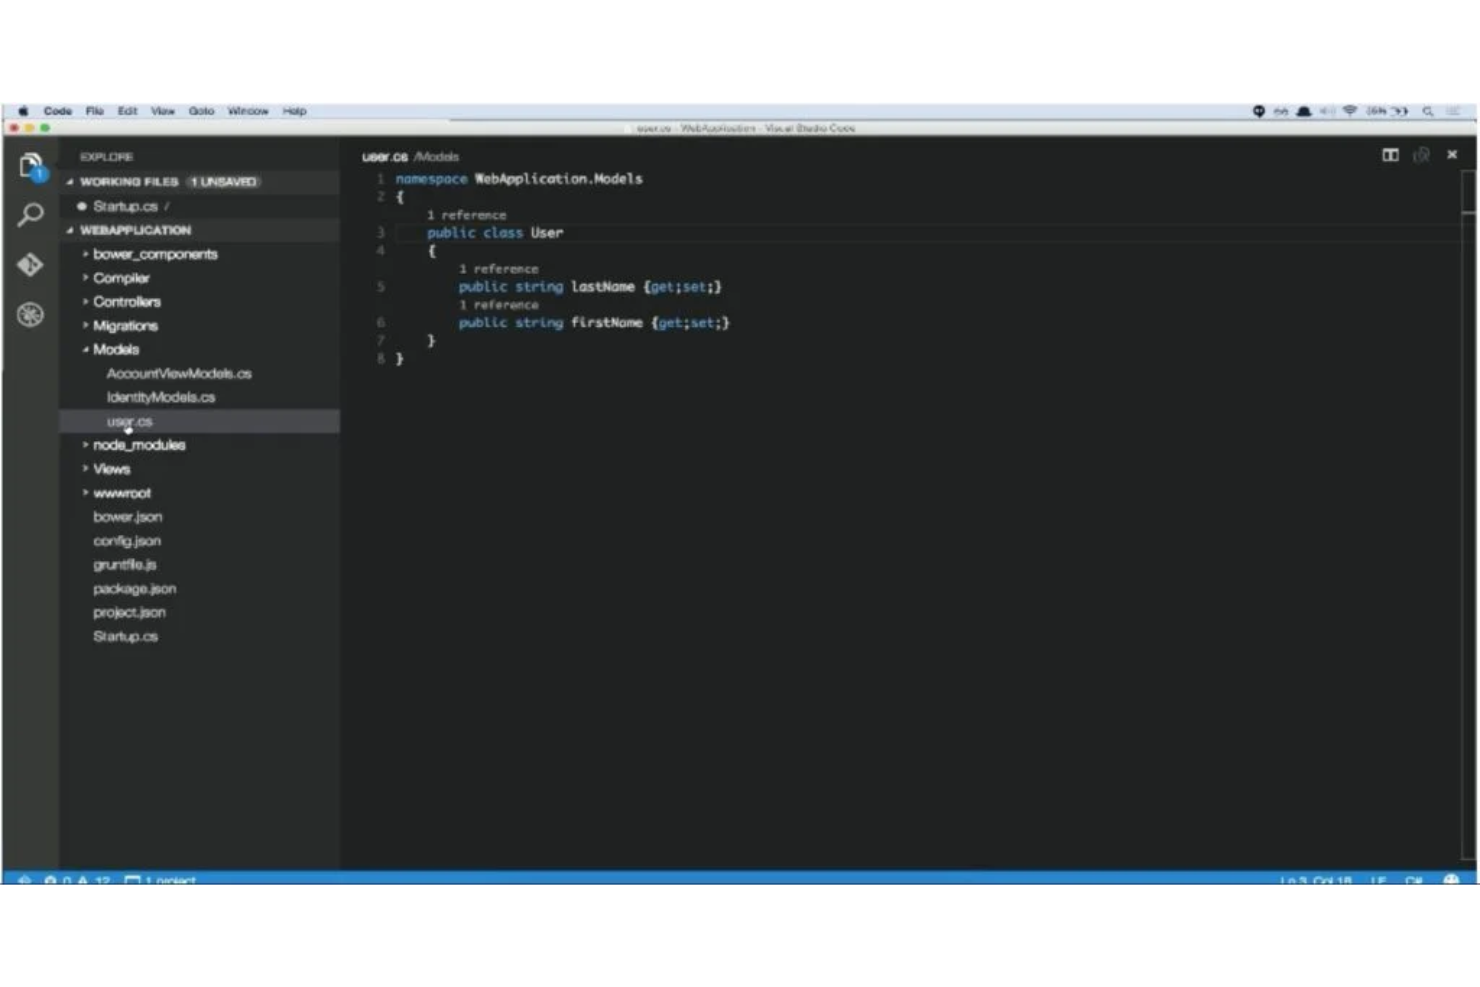Click the feedback smiley in the status bar

(x=1452, y=880)
